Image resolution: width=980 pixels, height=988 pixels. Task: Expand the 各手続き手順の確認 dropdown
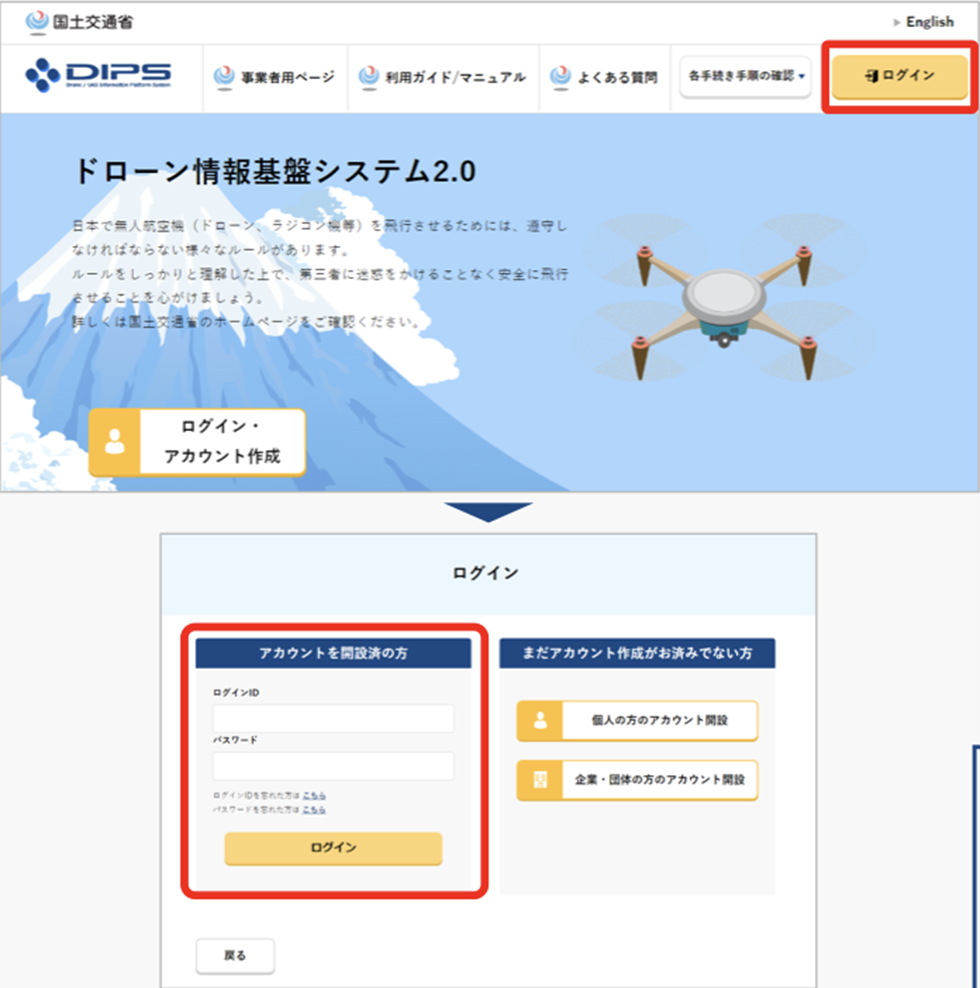coord(745,76)
